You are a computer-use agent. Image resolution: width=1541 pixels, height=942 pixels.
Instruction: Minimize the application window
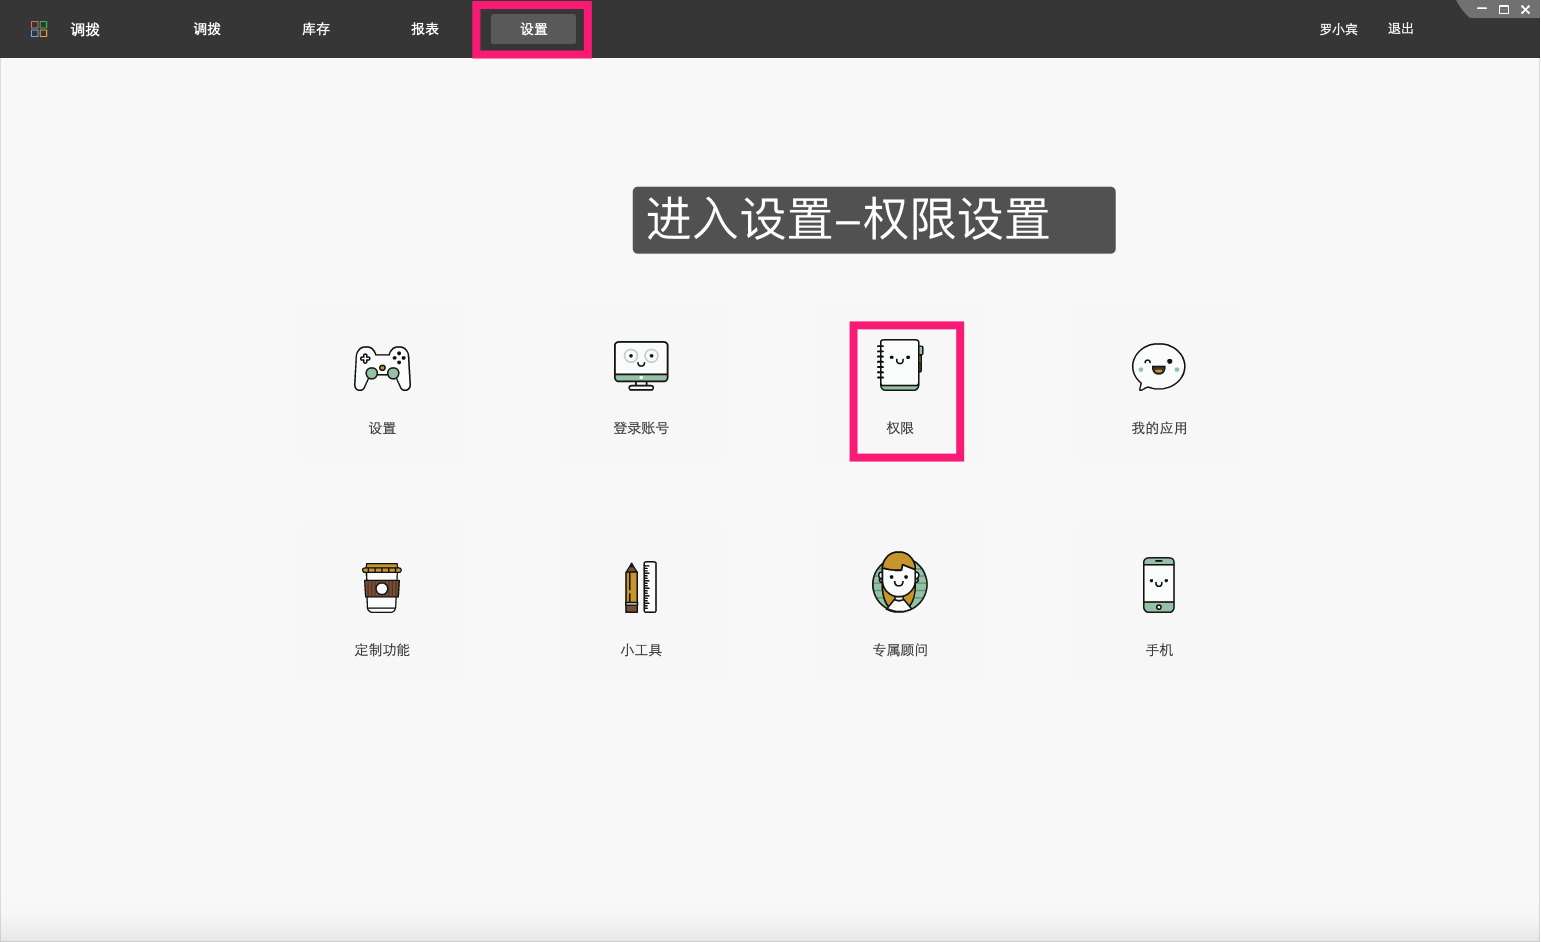(1481, 9)
